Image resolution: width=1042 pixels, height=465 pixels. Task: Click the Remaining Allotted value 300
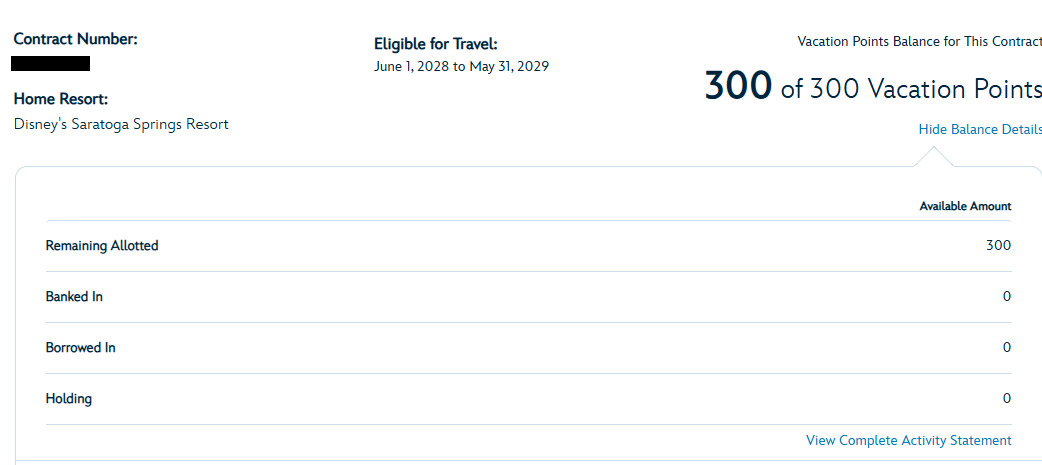[998, 246]
